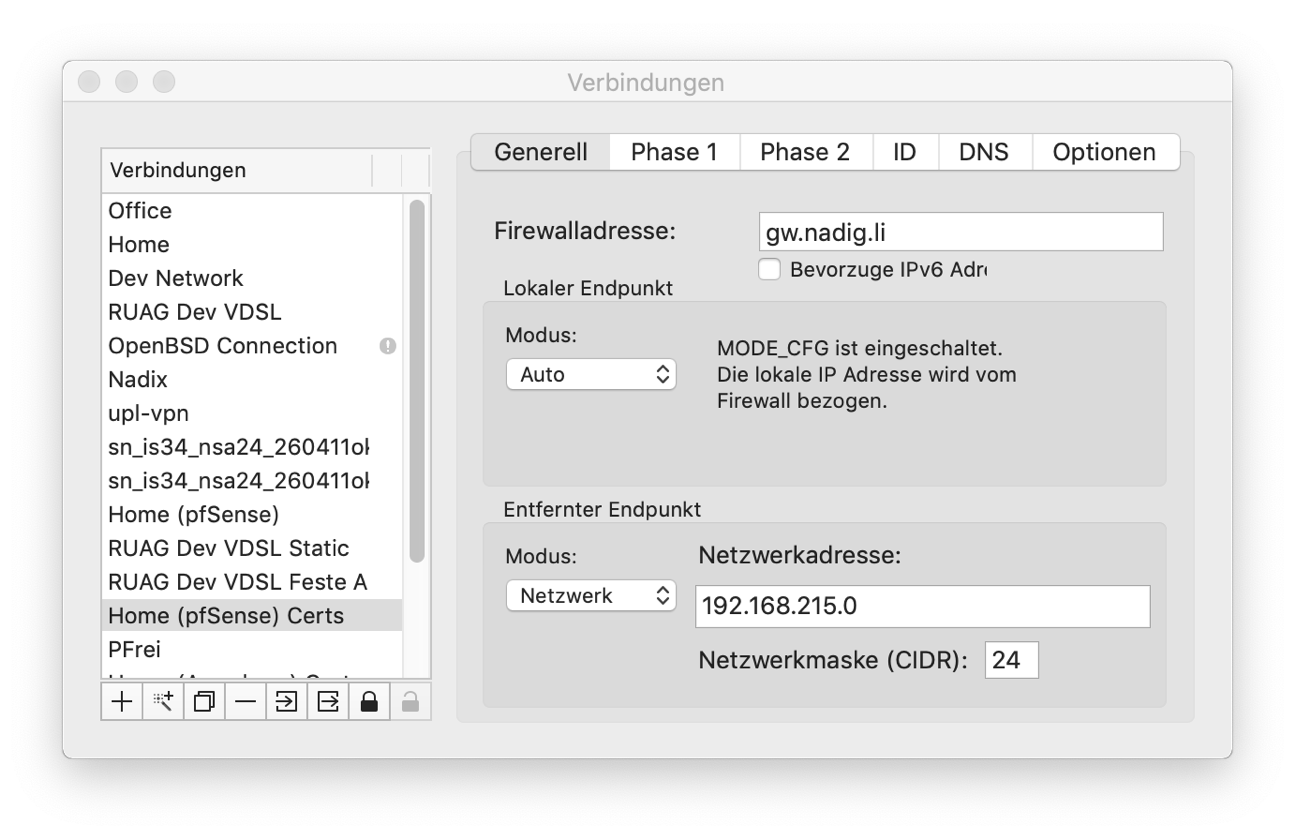
Task: Click the warning badge next to OpenBSD Connection
Action: 388,346
